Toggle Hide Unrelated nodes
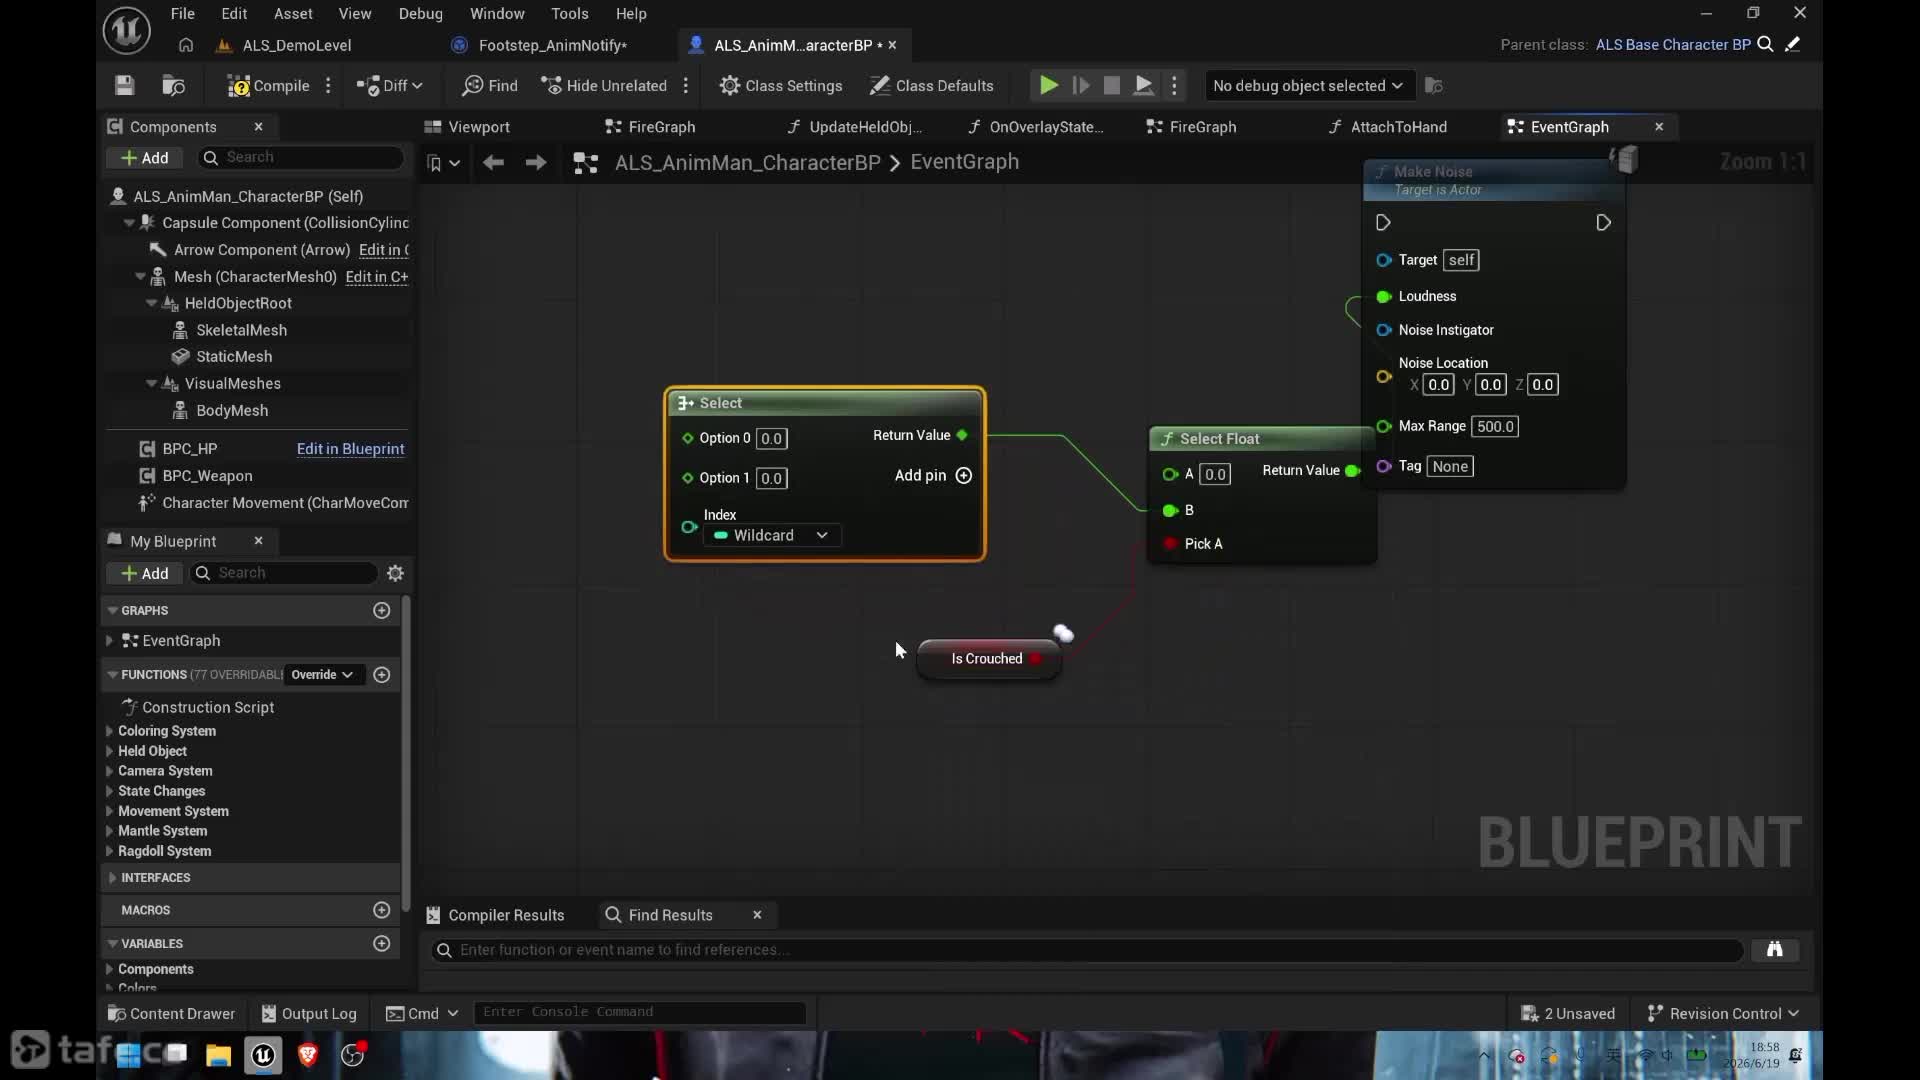The width and height of the screenshot is (1920, 1080). tap(604, 86)
